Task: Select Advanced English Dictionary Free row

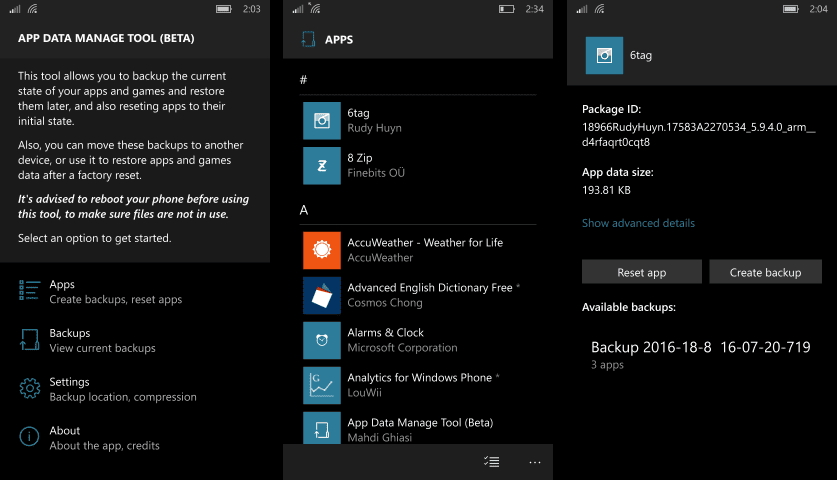Action: pos(420,295)
